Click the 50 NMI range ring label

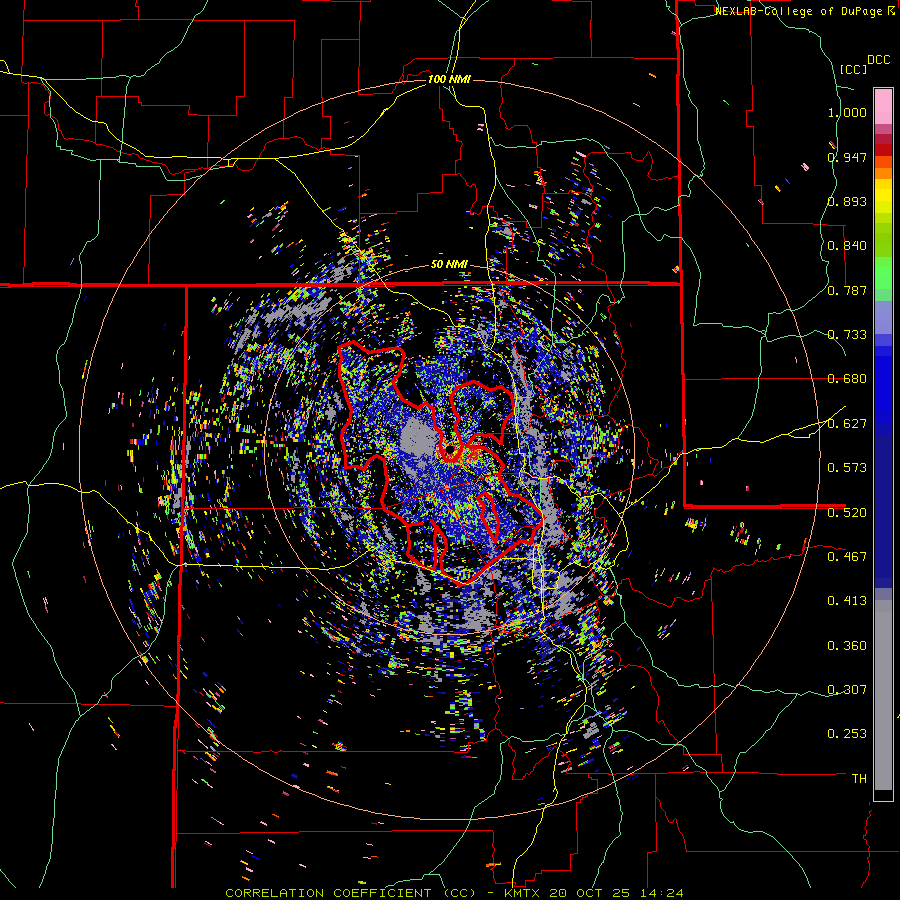(449, 265)
